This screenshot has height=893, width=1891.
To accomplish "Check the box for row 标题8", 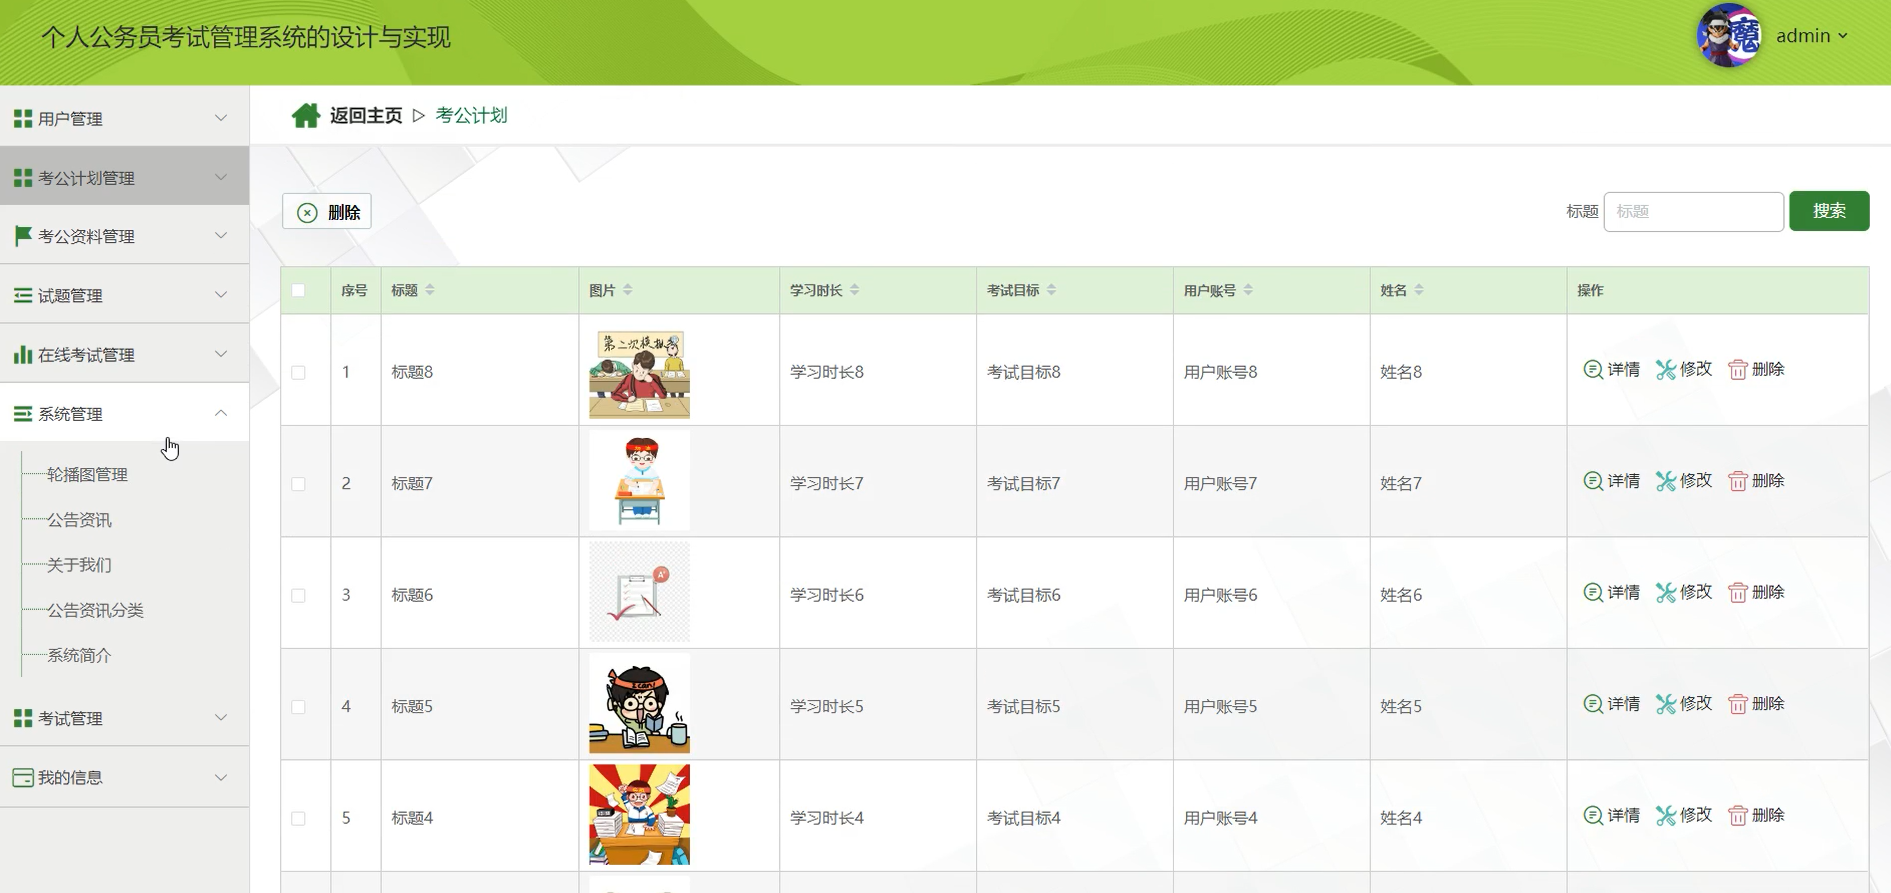I will click(x=298, y=373).
